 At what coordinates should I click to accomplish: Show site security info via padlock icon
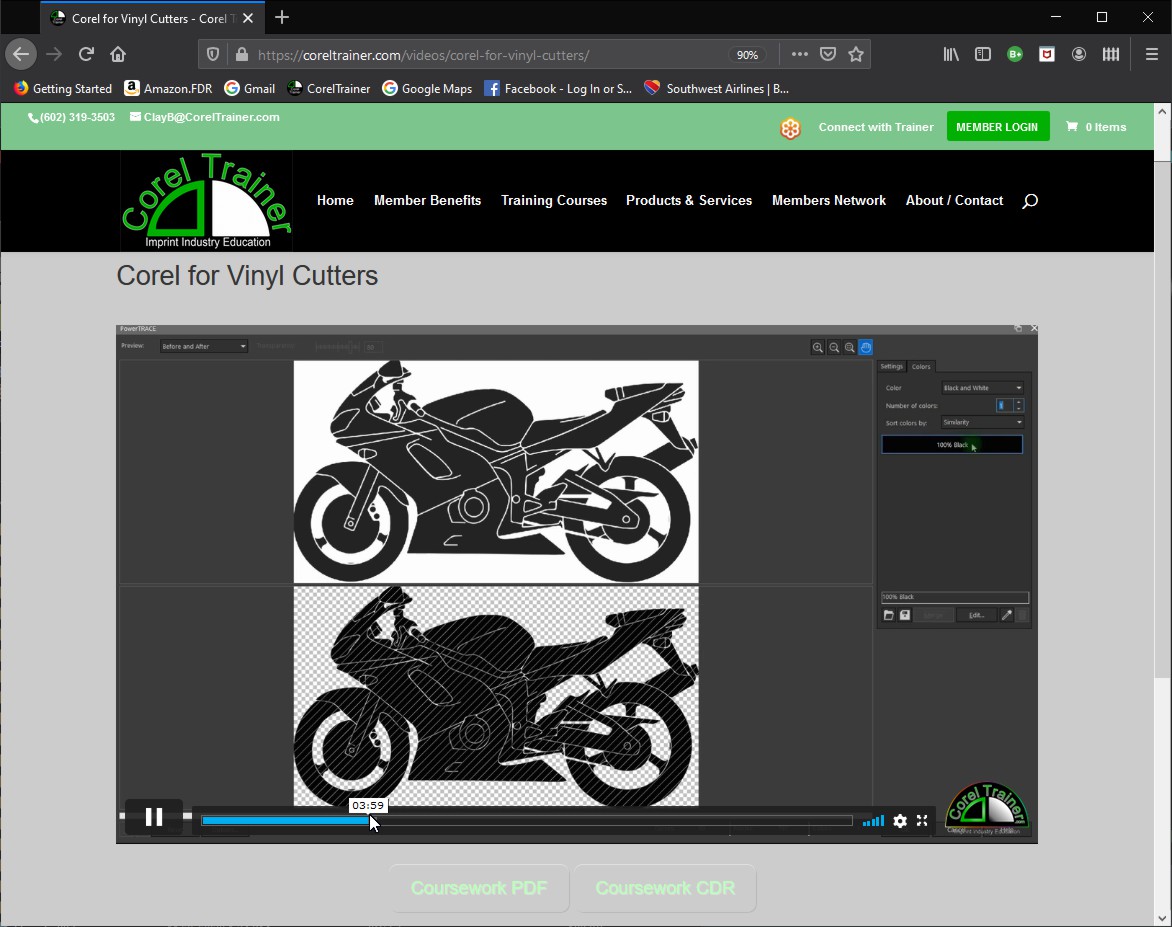(241, 55)
